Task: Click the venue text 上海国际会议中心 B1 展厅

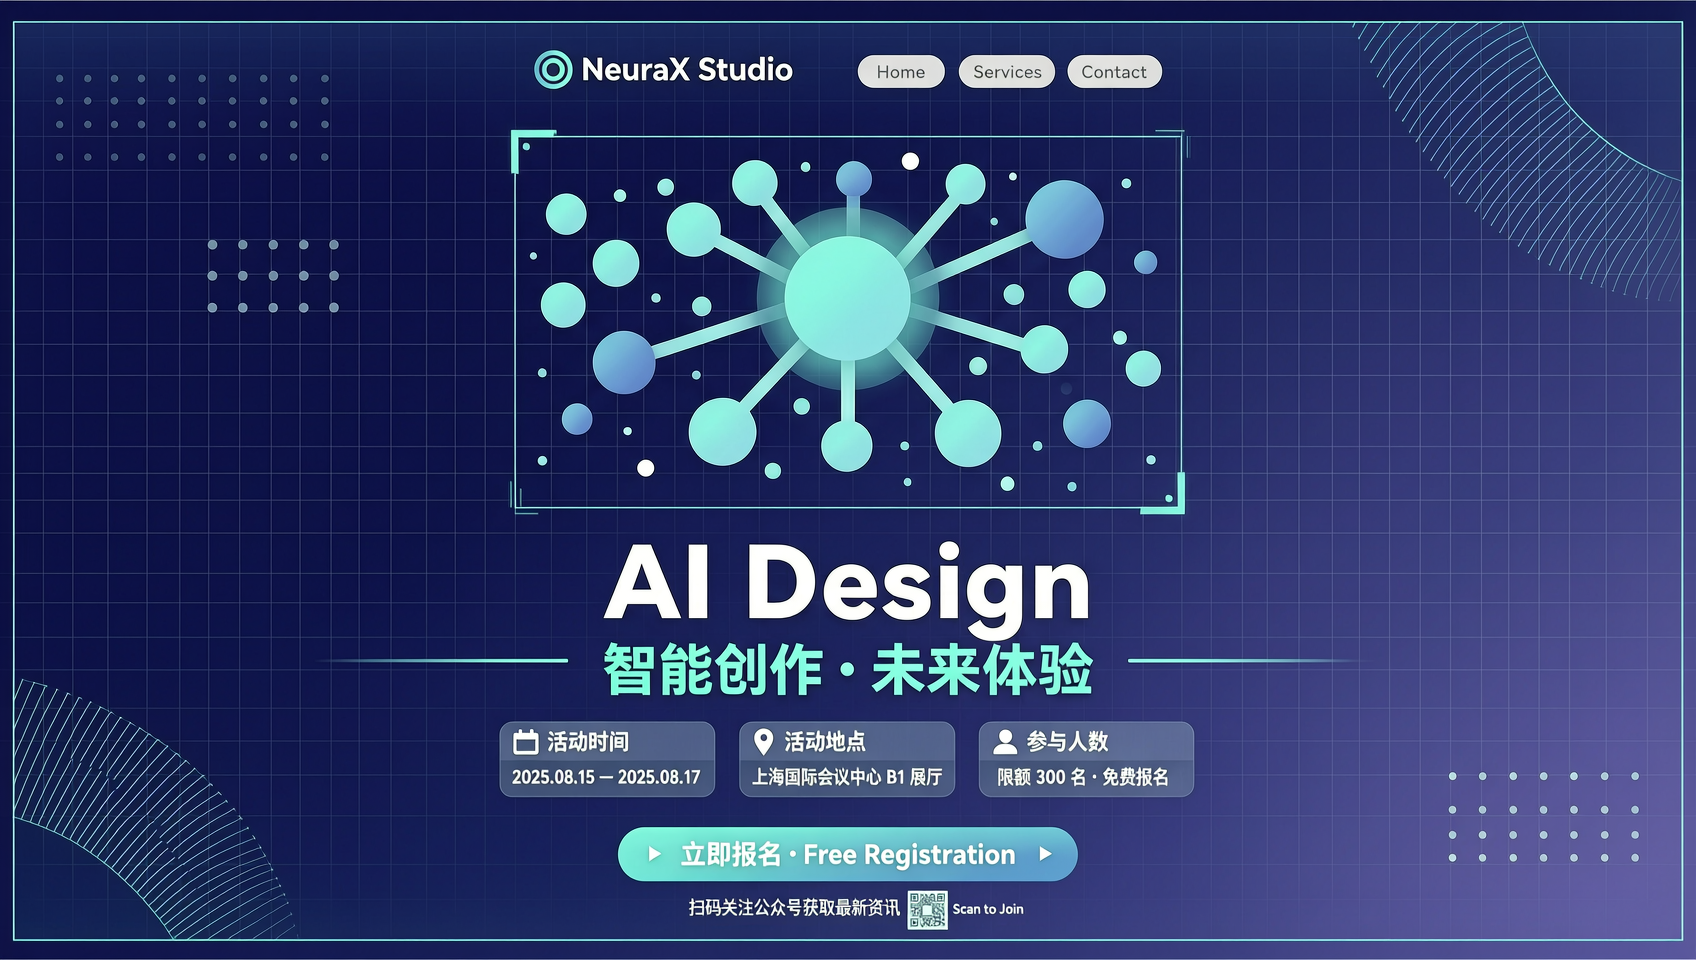Action: click(x=847, y=777)
